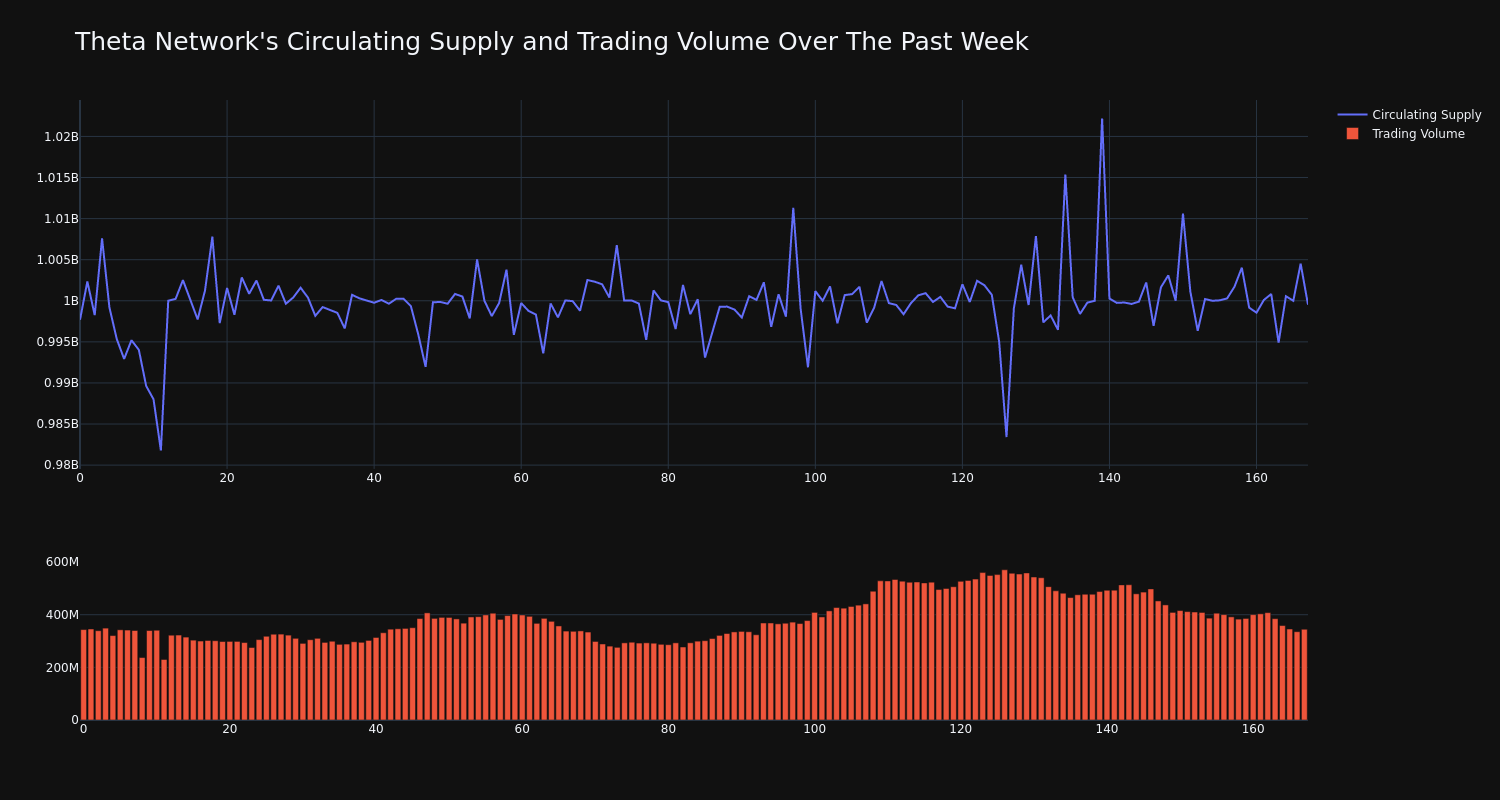
Task: Click the x-axis label 160 on volume chart
Action: (1253, 730)
